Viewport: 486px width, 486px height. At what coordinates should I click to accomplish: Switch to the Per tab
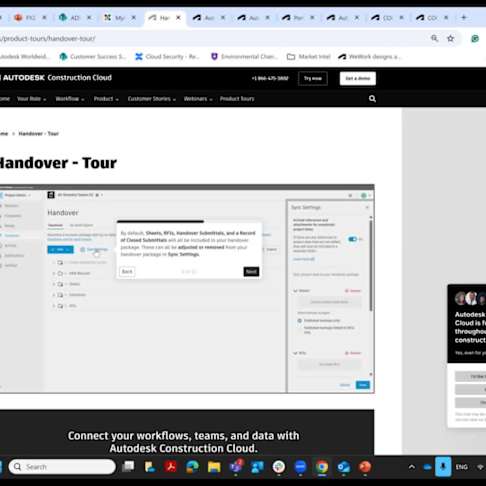298,18
